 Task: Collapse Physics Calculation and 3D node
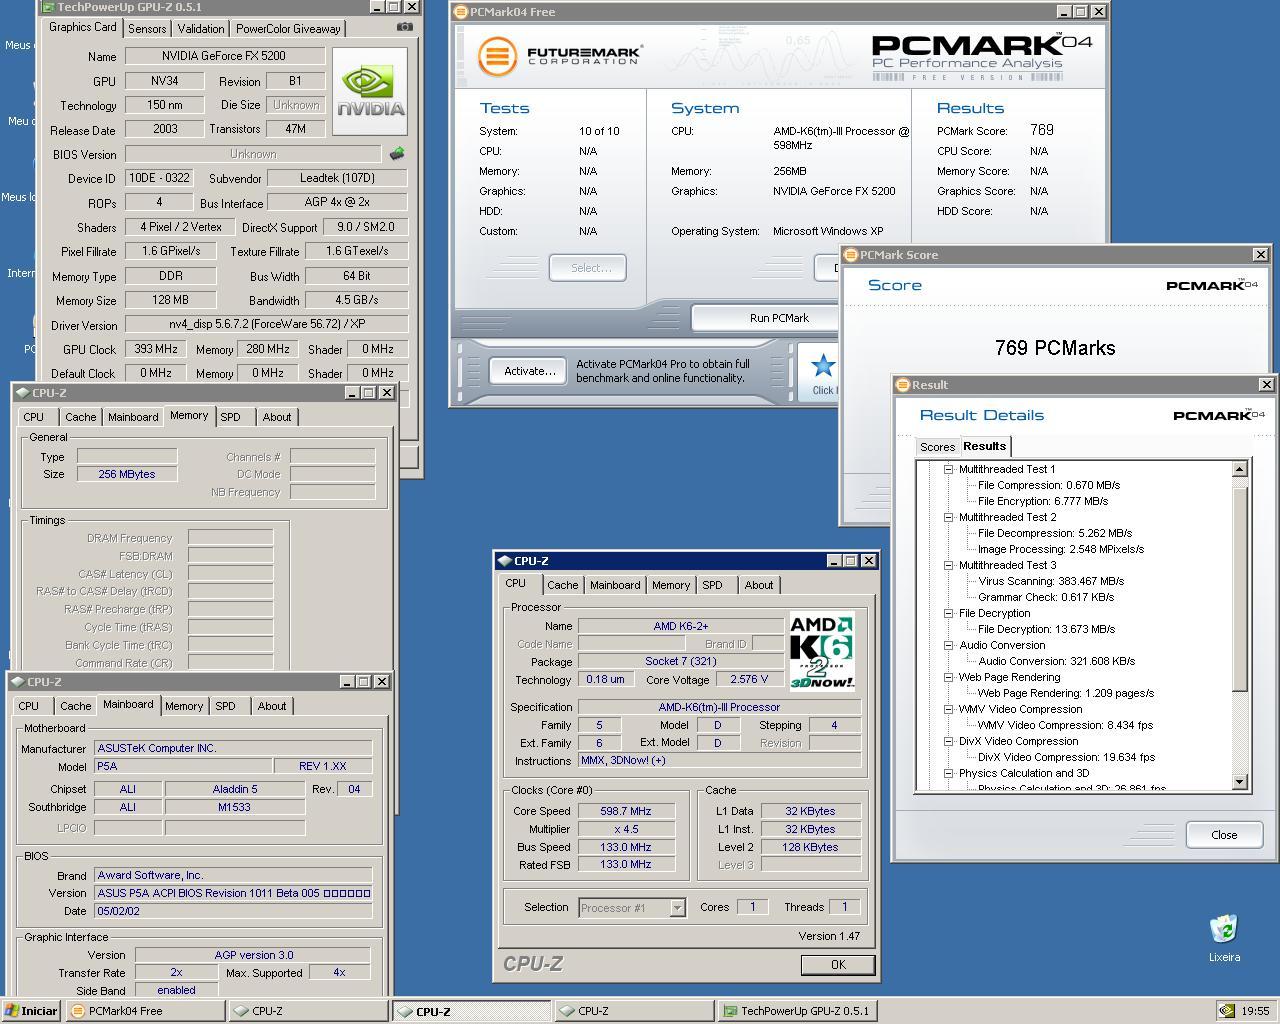[948, 773]
